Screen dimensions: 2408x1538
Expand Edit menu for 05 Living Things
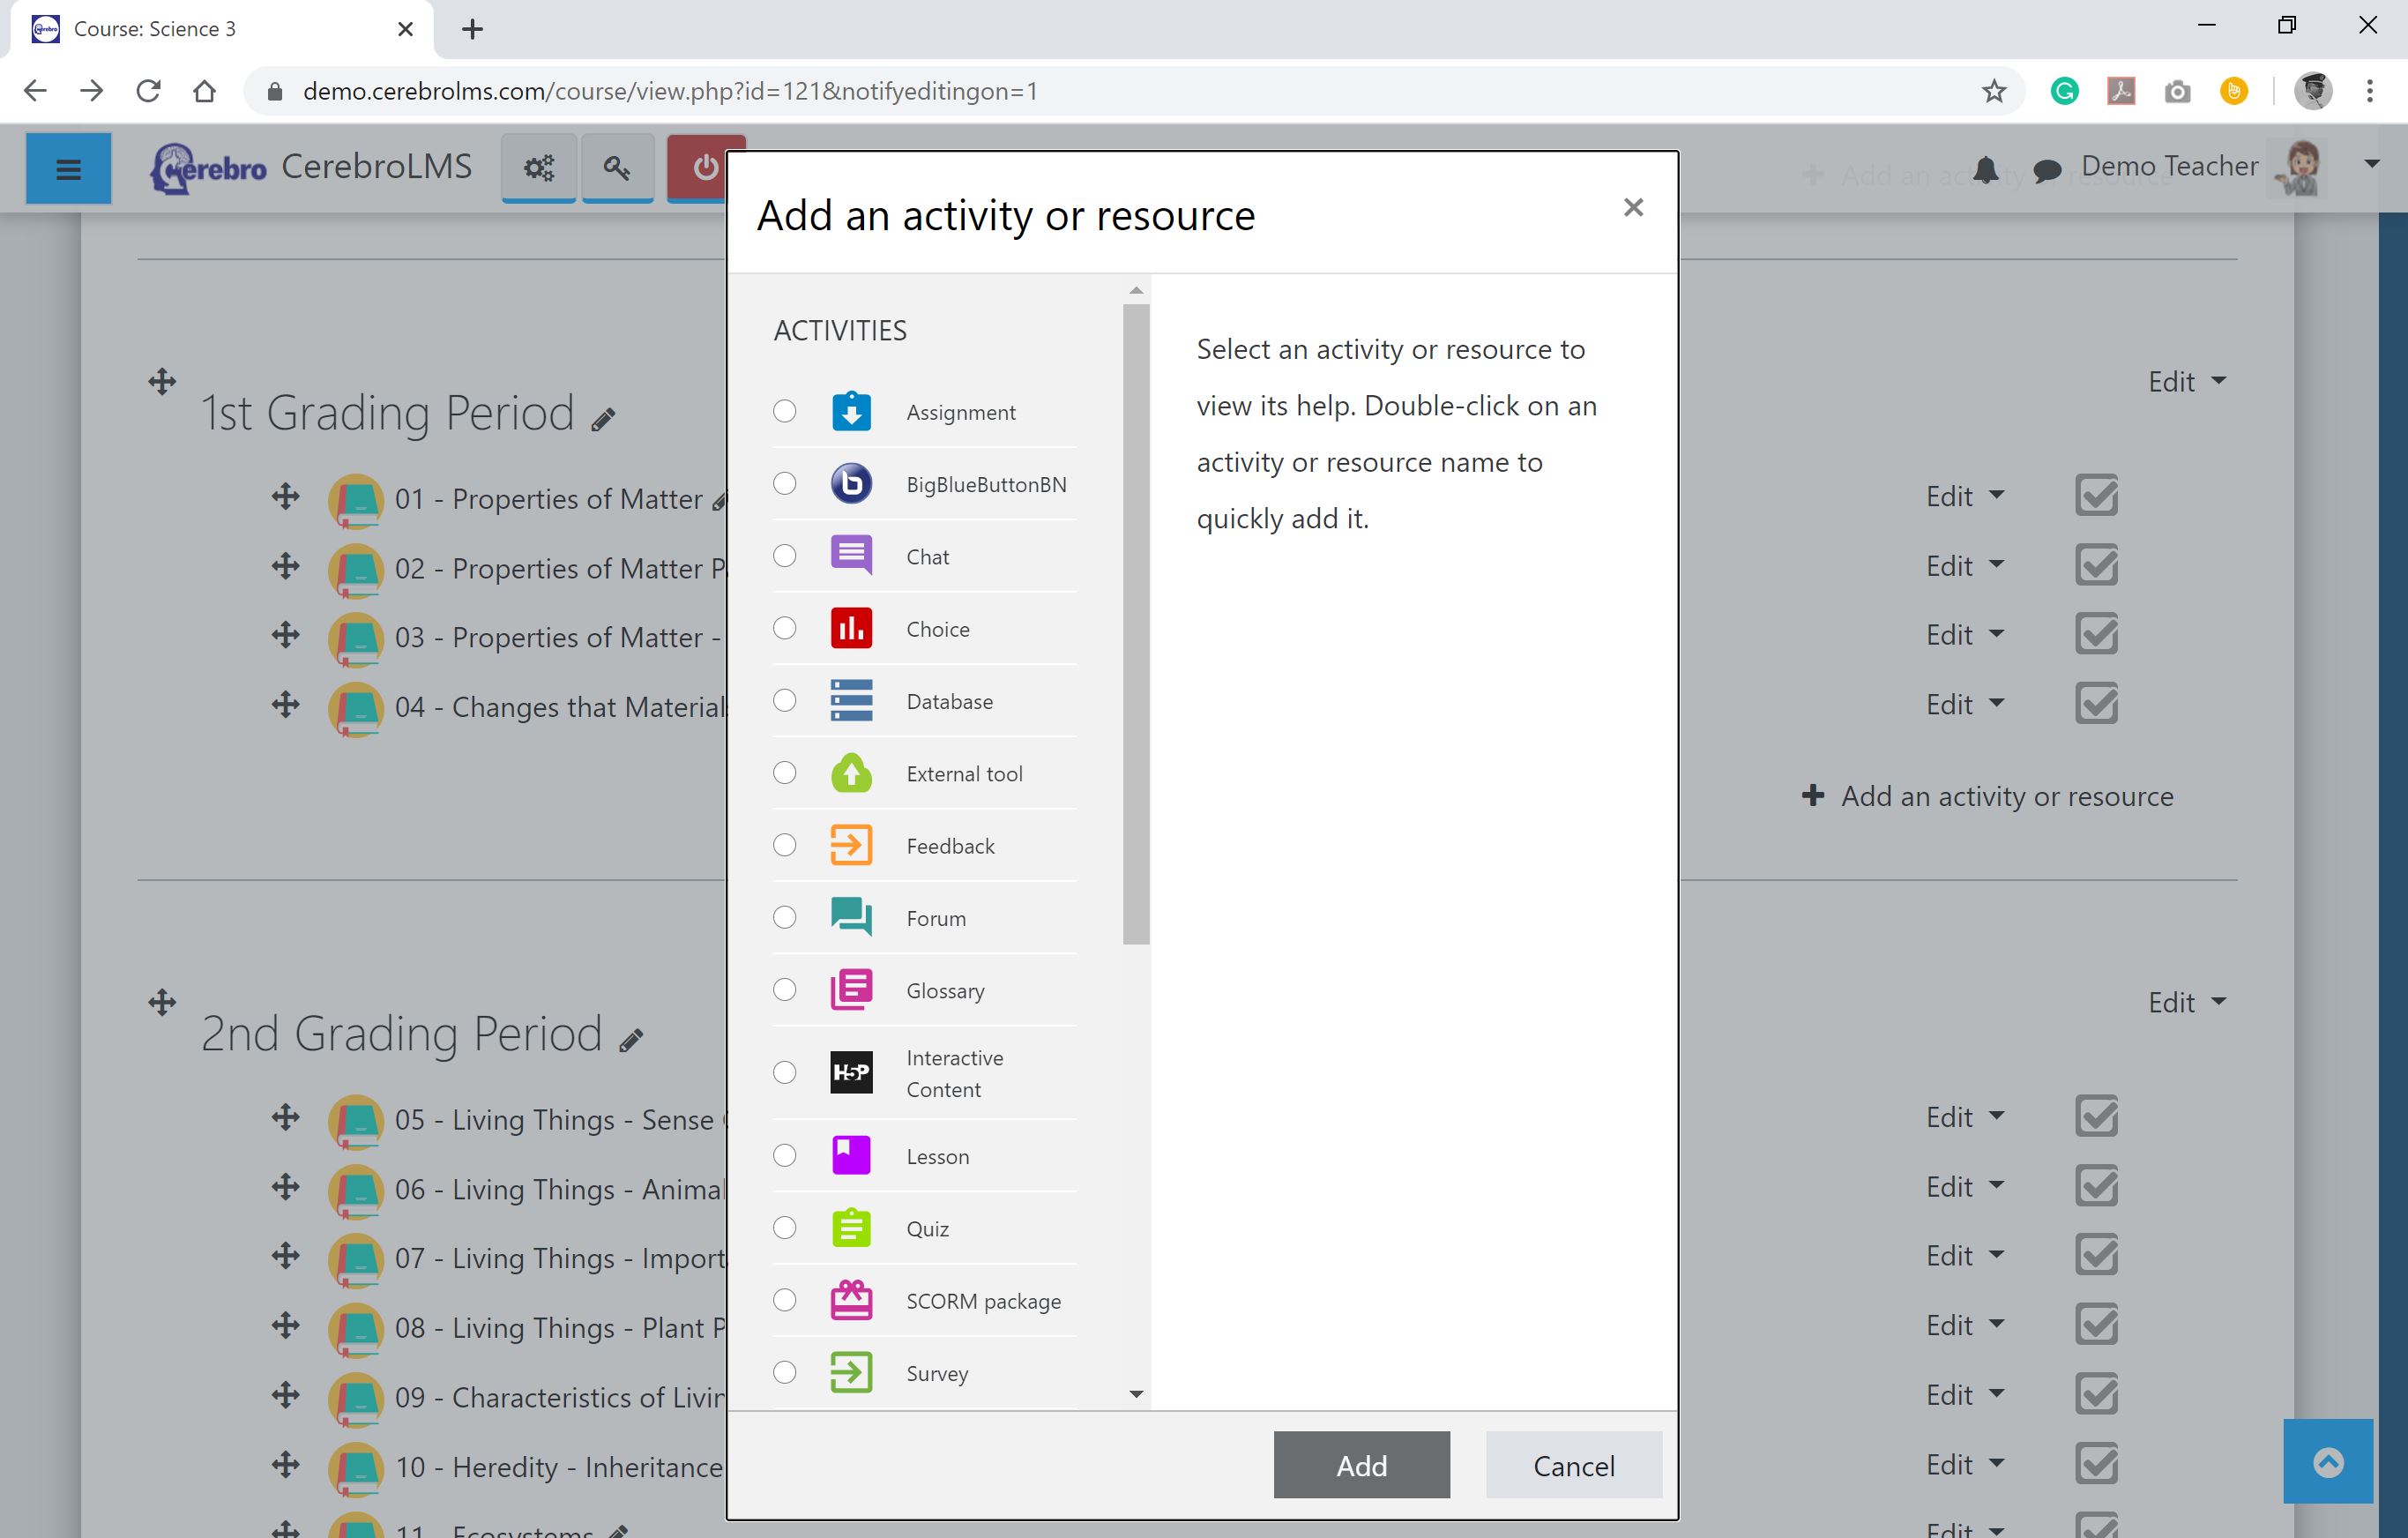tap(1964, 1117)
